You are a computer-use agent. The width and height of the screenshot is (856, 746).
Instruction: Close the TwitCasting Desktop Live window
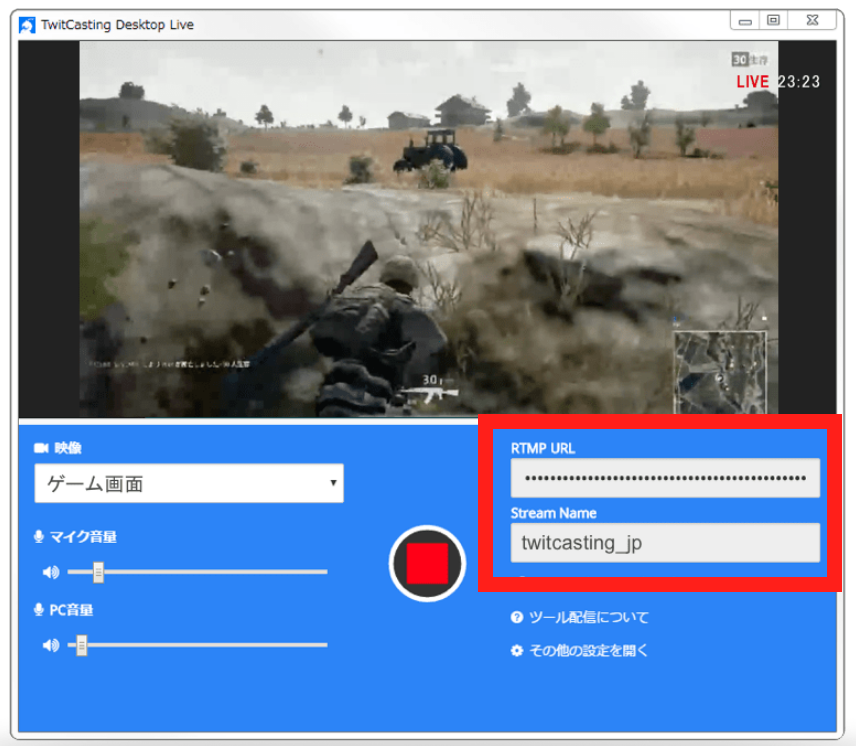click(x=812, y=20)
